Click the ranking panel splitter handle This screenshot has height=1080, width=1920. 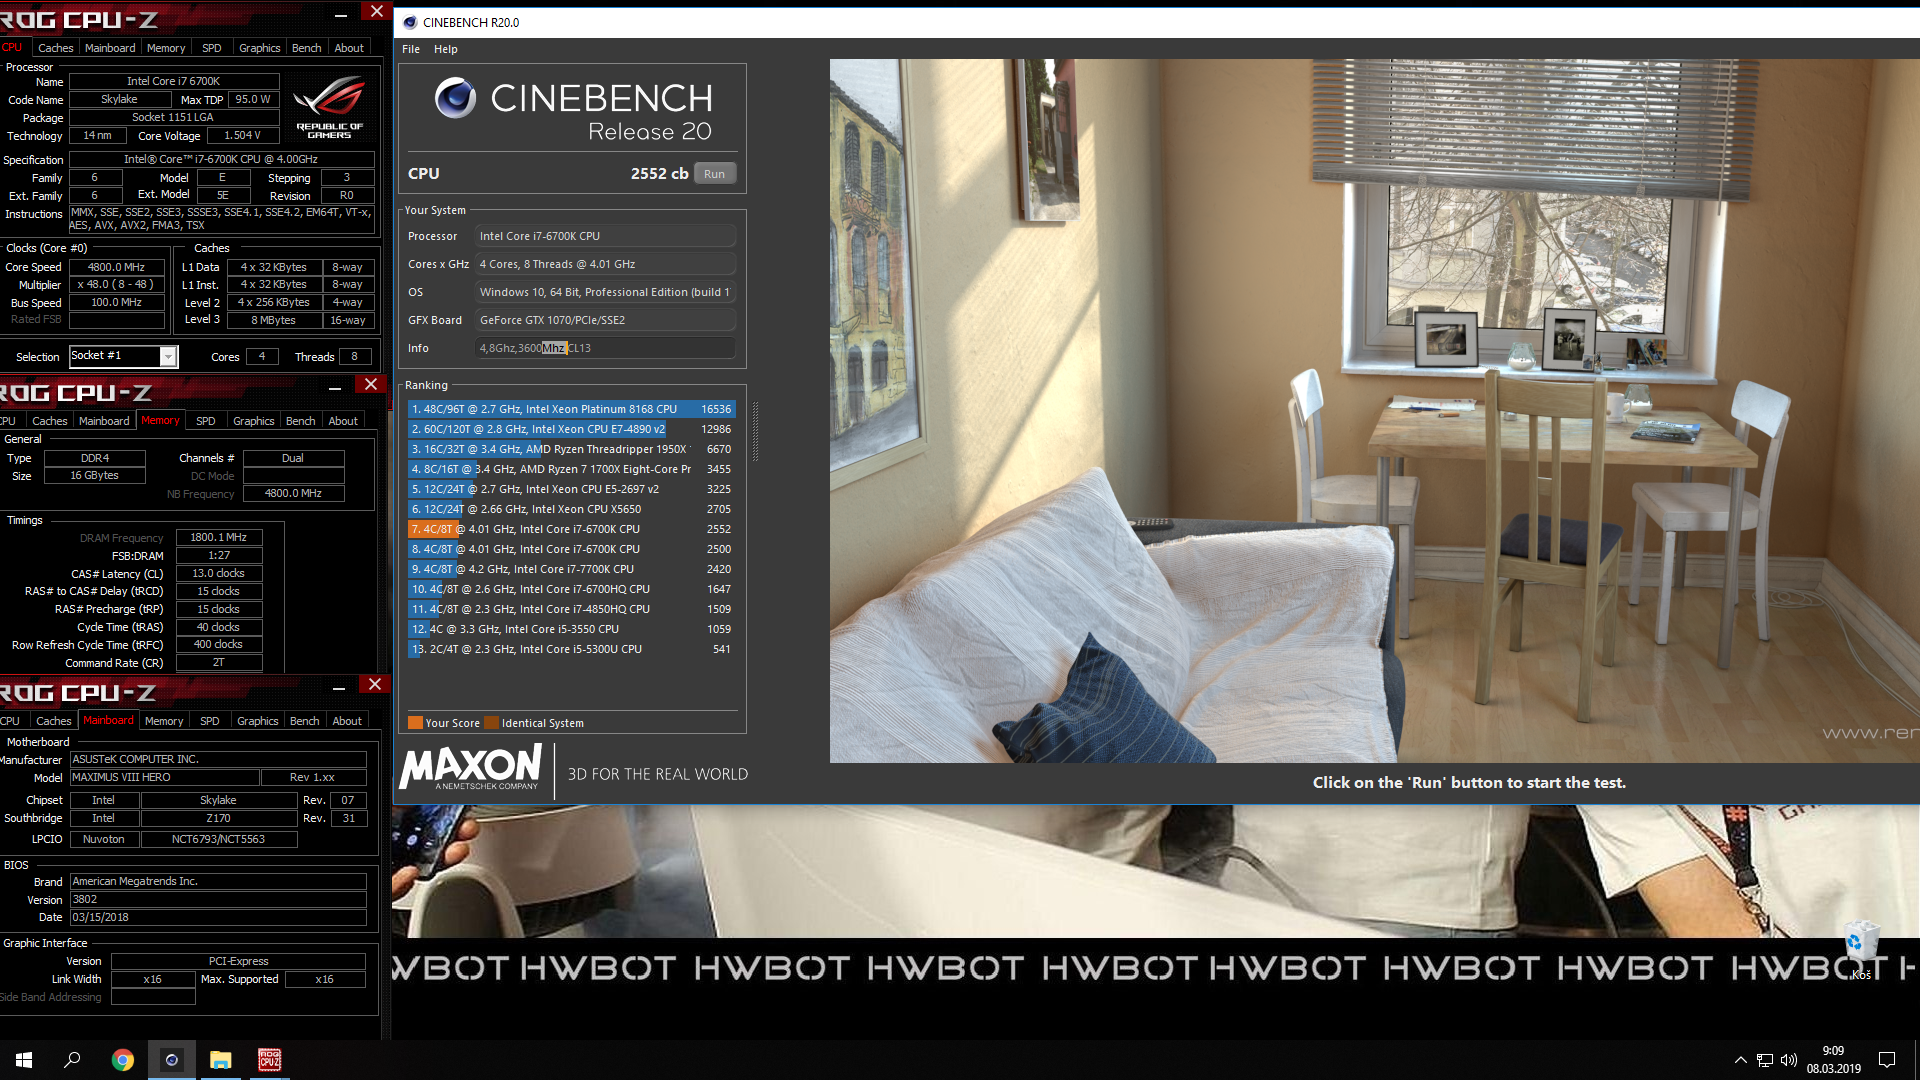pyautogui.click(x=755, y=431)
